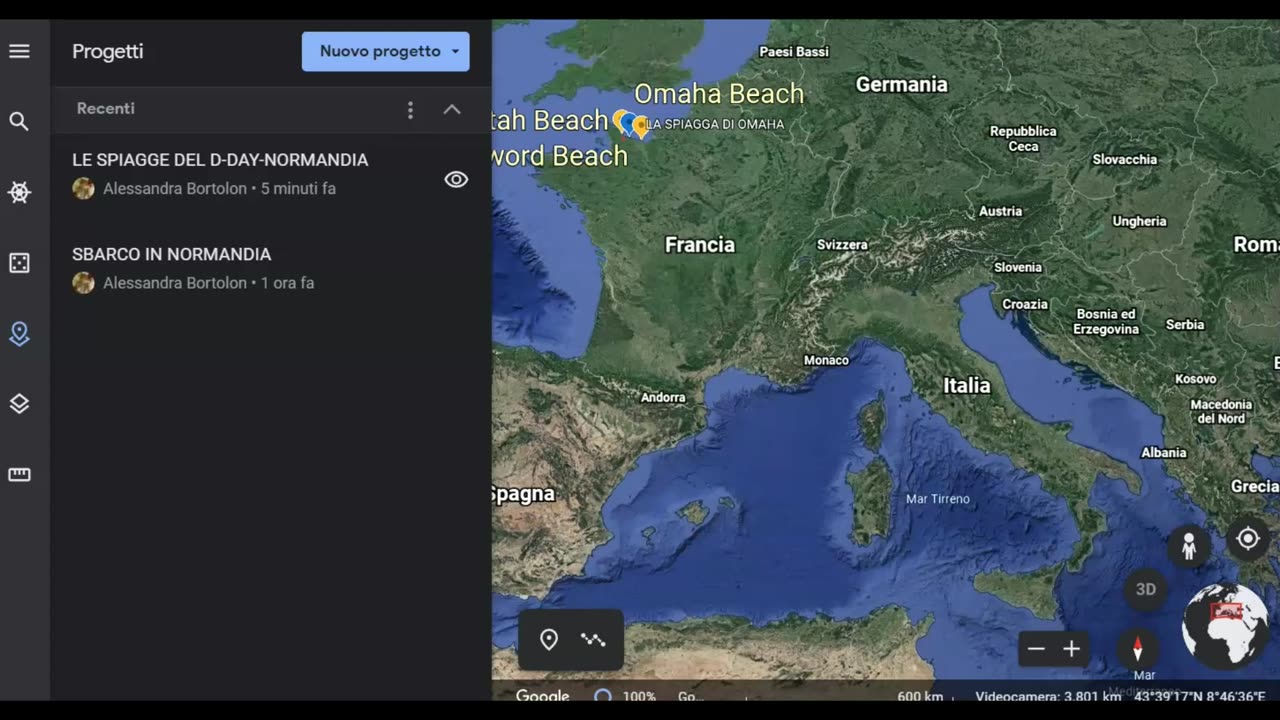Click the 600 km scale indicator
This screenshot has width=1280, height=720.
coord(920,696)
